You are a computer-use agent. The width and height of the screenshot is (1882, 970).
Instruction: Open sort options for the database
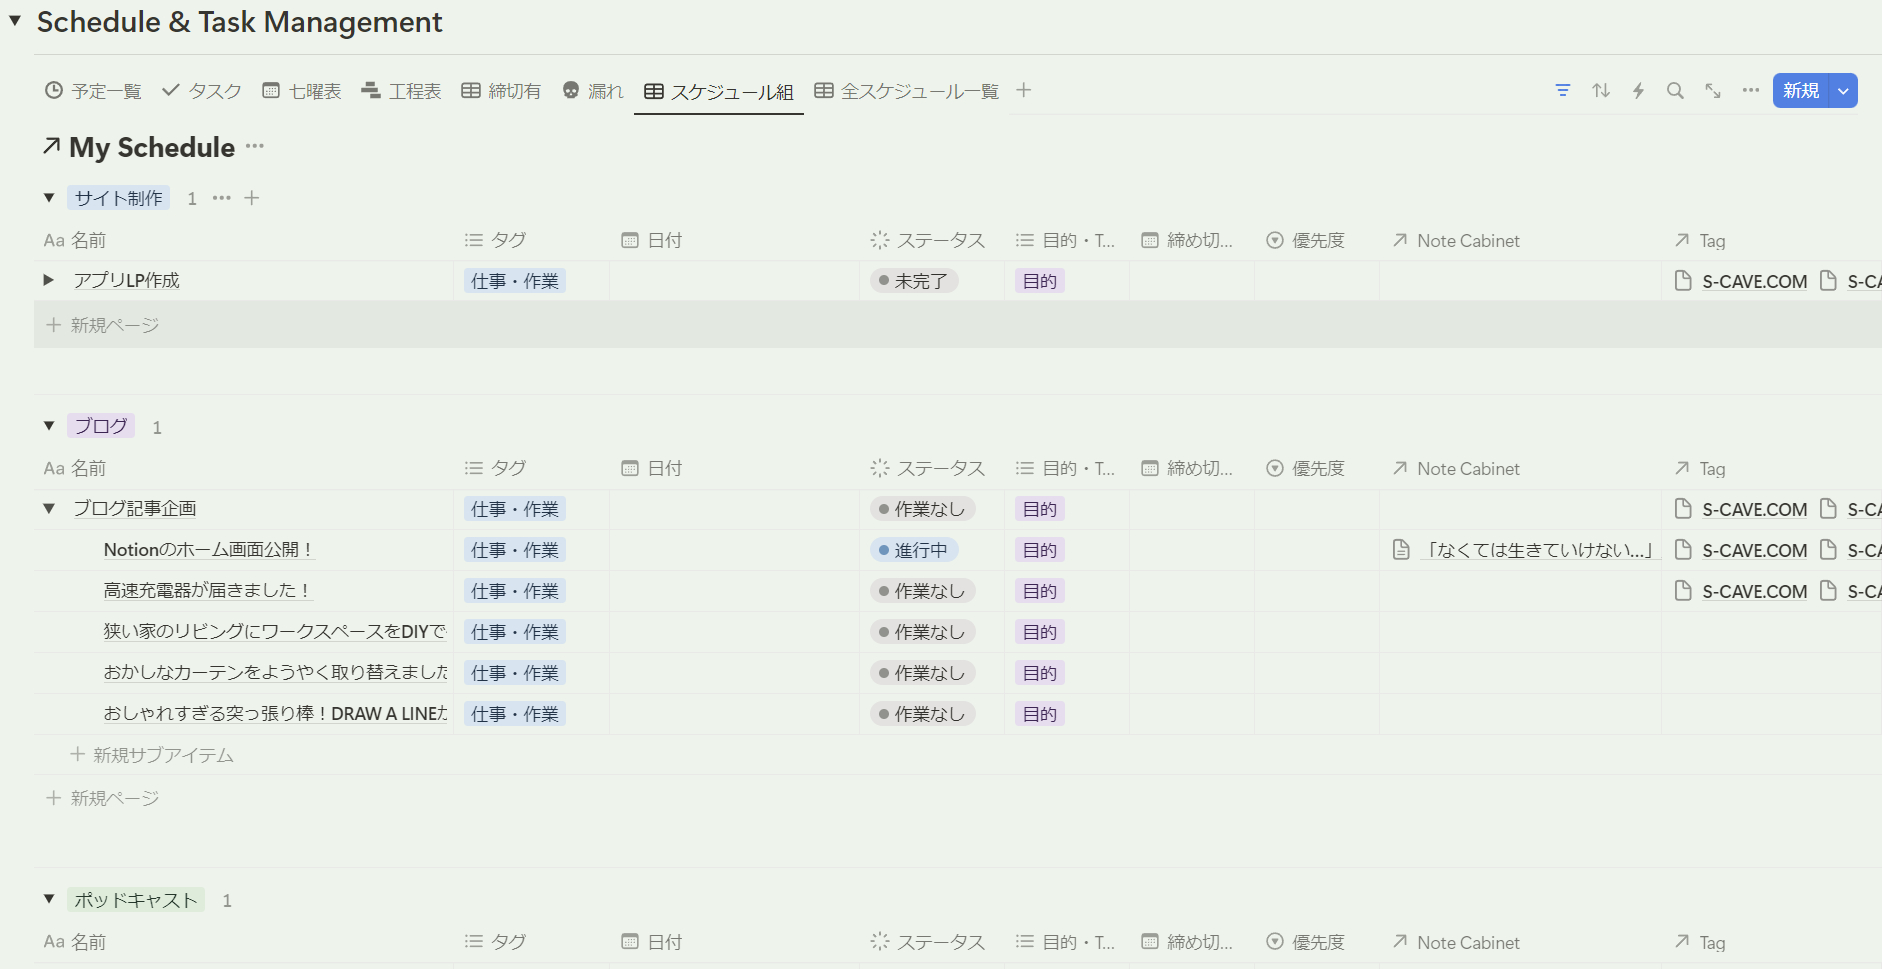pos(1600,90)
